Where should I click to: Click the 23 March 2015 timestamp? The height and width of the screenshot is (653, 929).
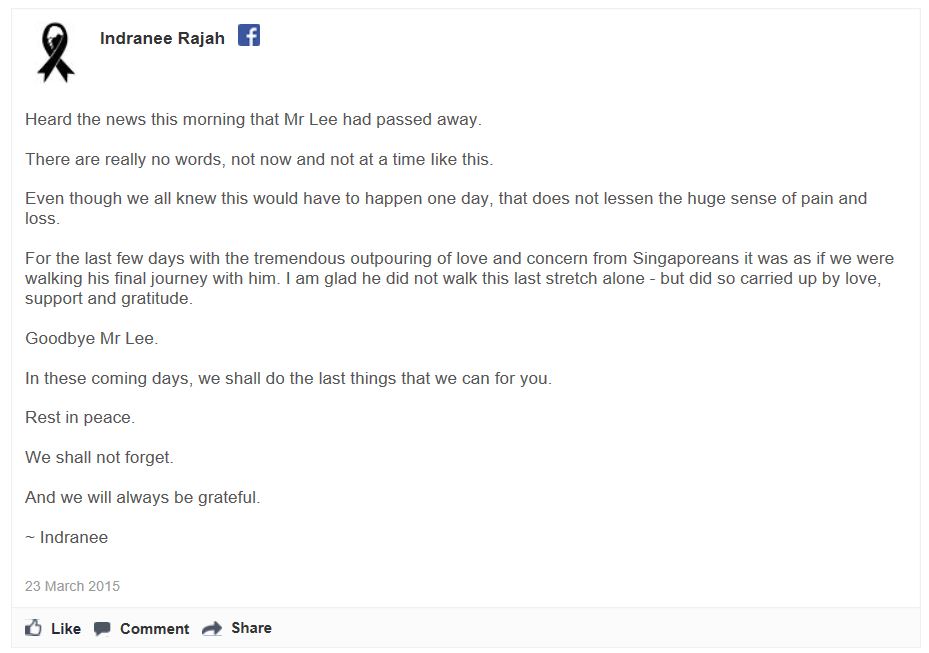72,586
